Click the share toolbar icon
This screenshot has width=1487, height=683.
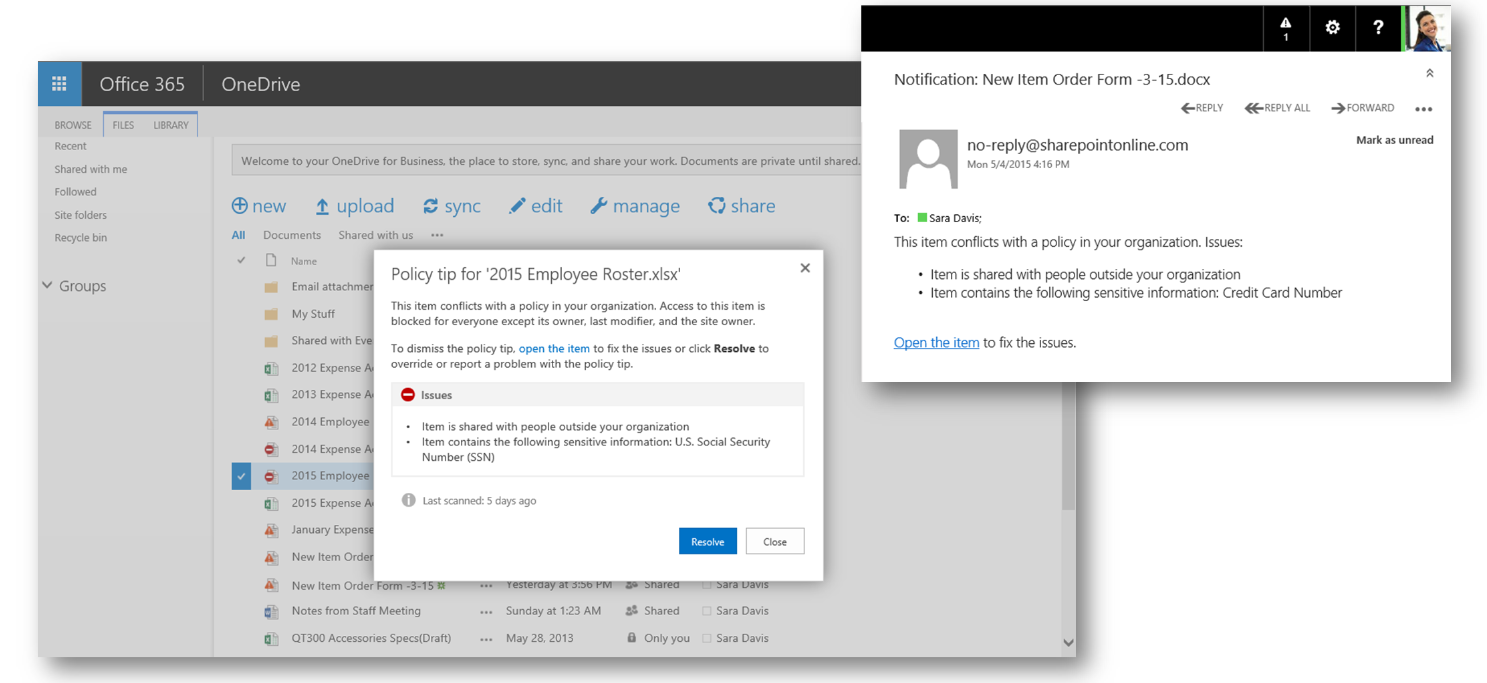[x=716, y=207]
